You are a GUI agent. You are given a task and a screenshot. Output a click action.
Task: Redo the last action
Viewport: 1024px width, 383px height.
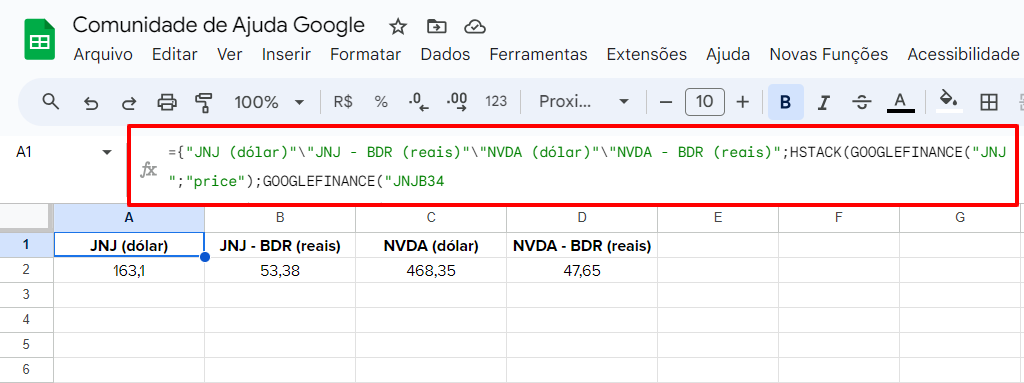tap(129, 103)
